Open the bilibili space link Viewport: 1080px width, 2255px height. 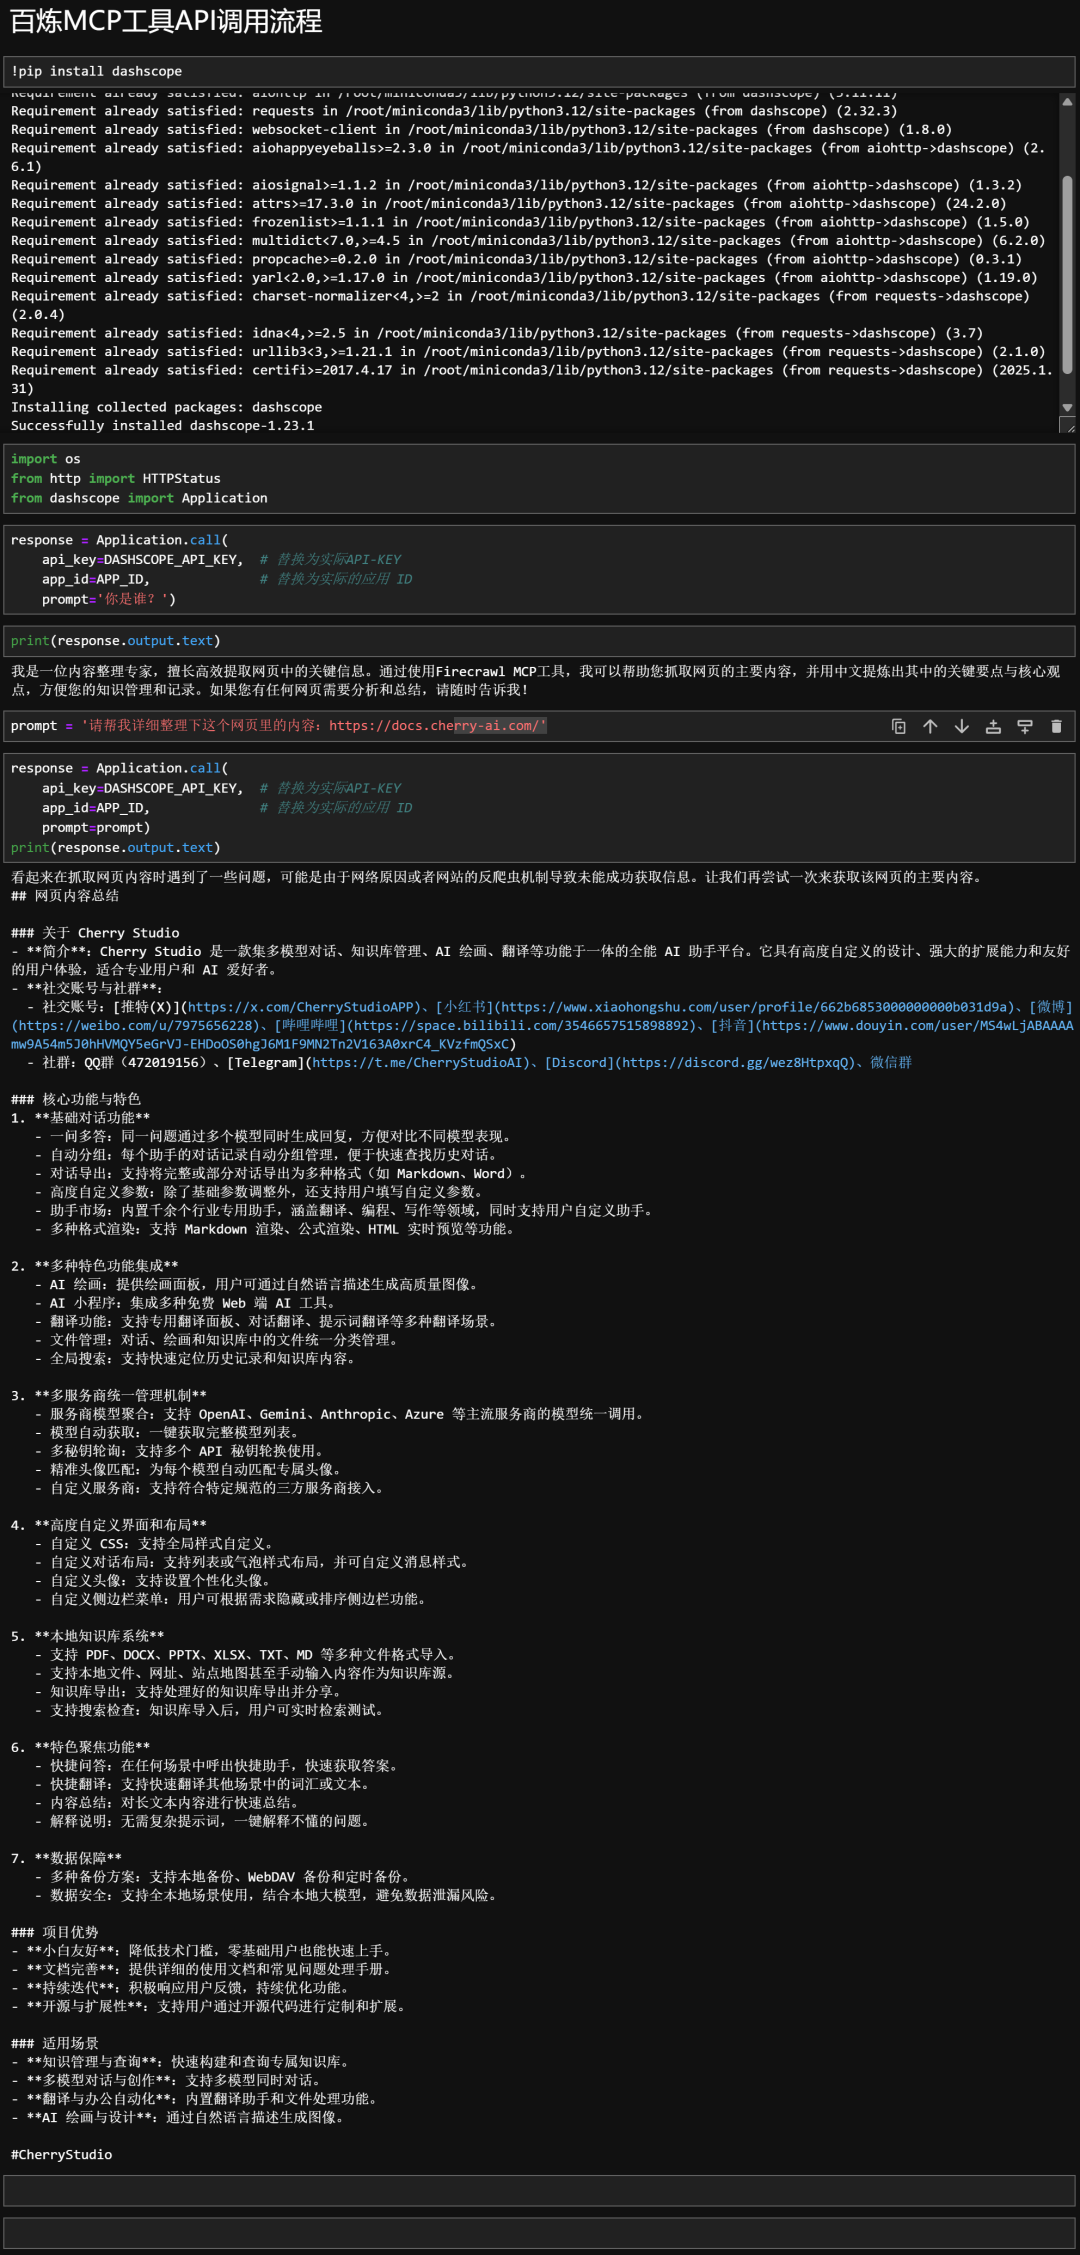point(522,1025)
